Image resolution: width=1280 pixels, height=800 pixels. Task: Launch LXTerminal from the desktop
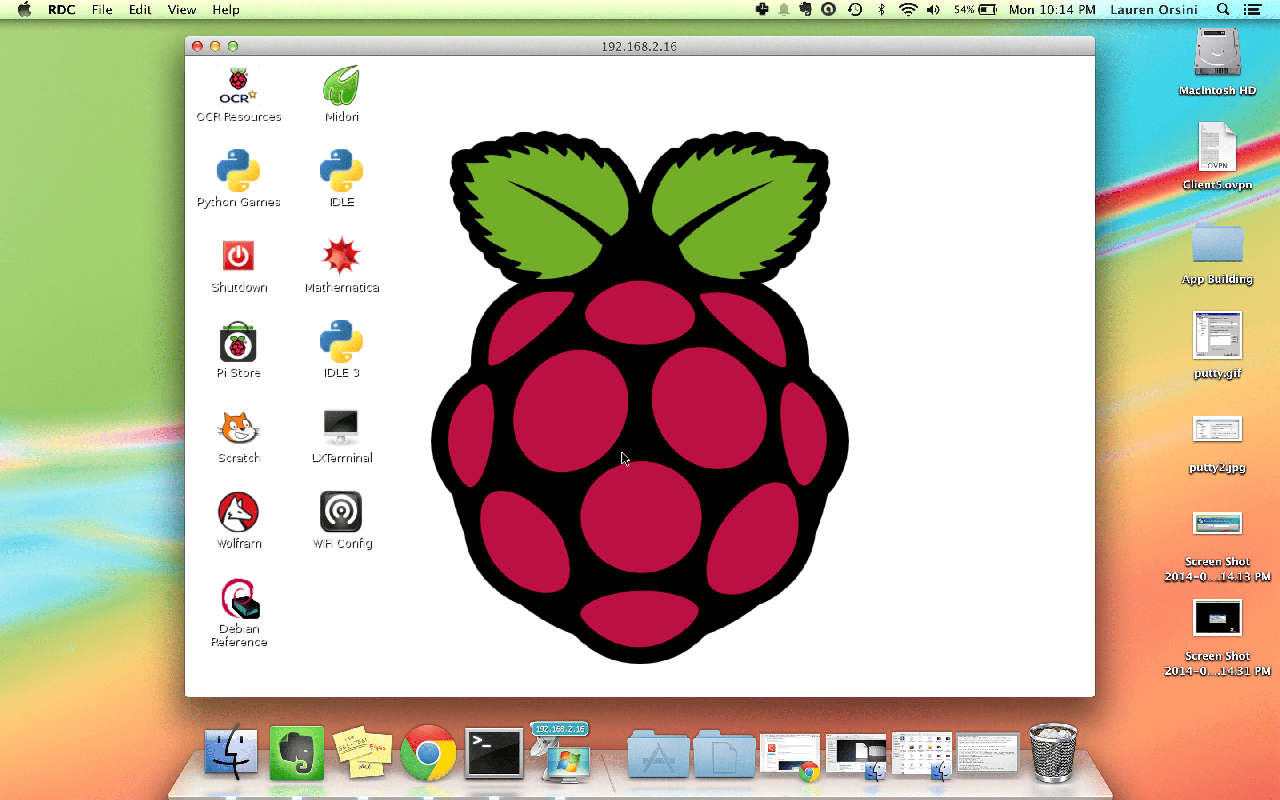click(x=341, y=428)
